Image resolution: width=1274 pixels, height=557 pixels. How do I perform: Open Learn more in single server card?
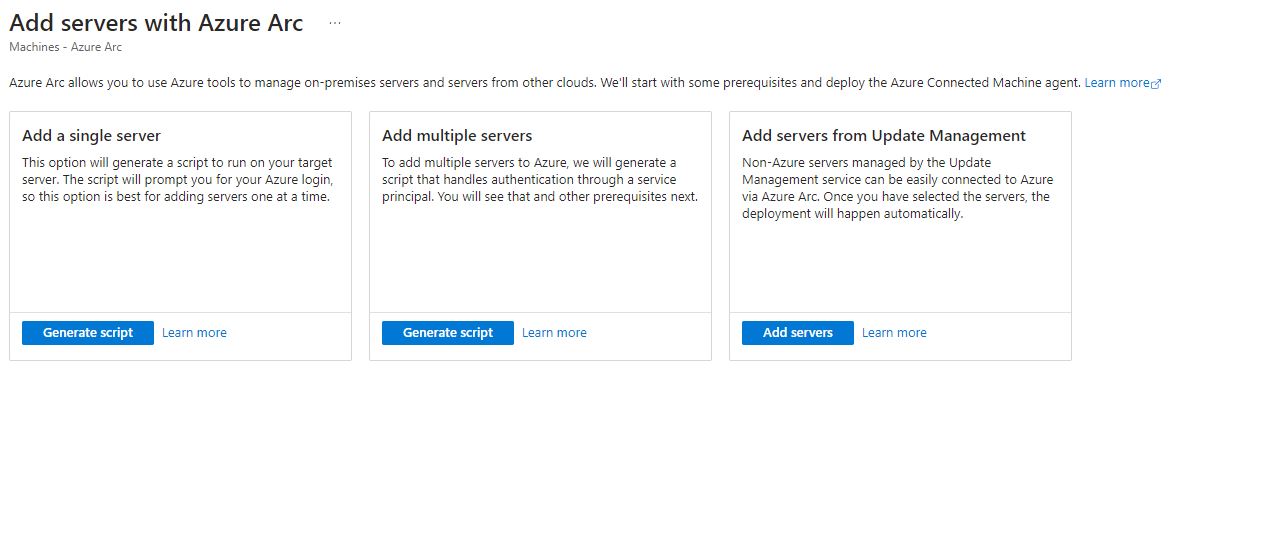pyautogui.click(x=194, y=333)
